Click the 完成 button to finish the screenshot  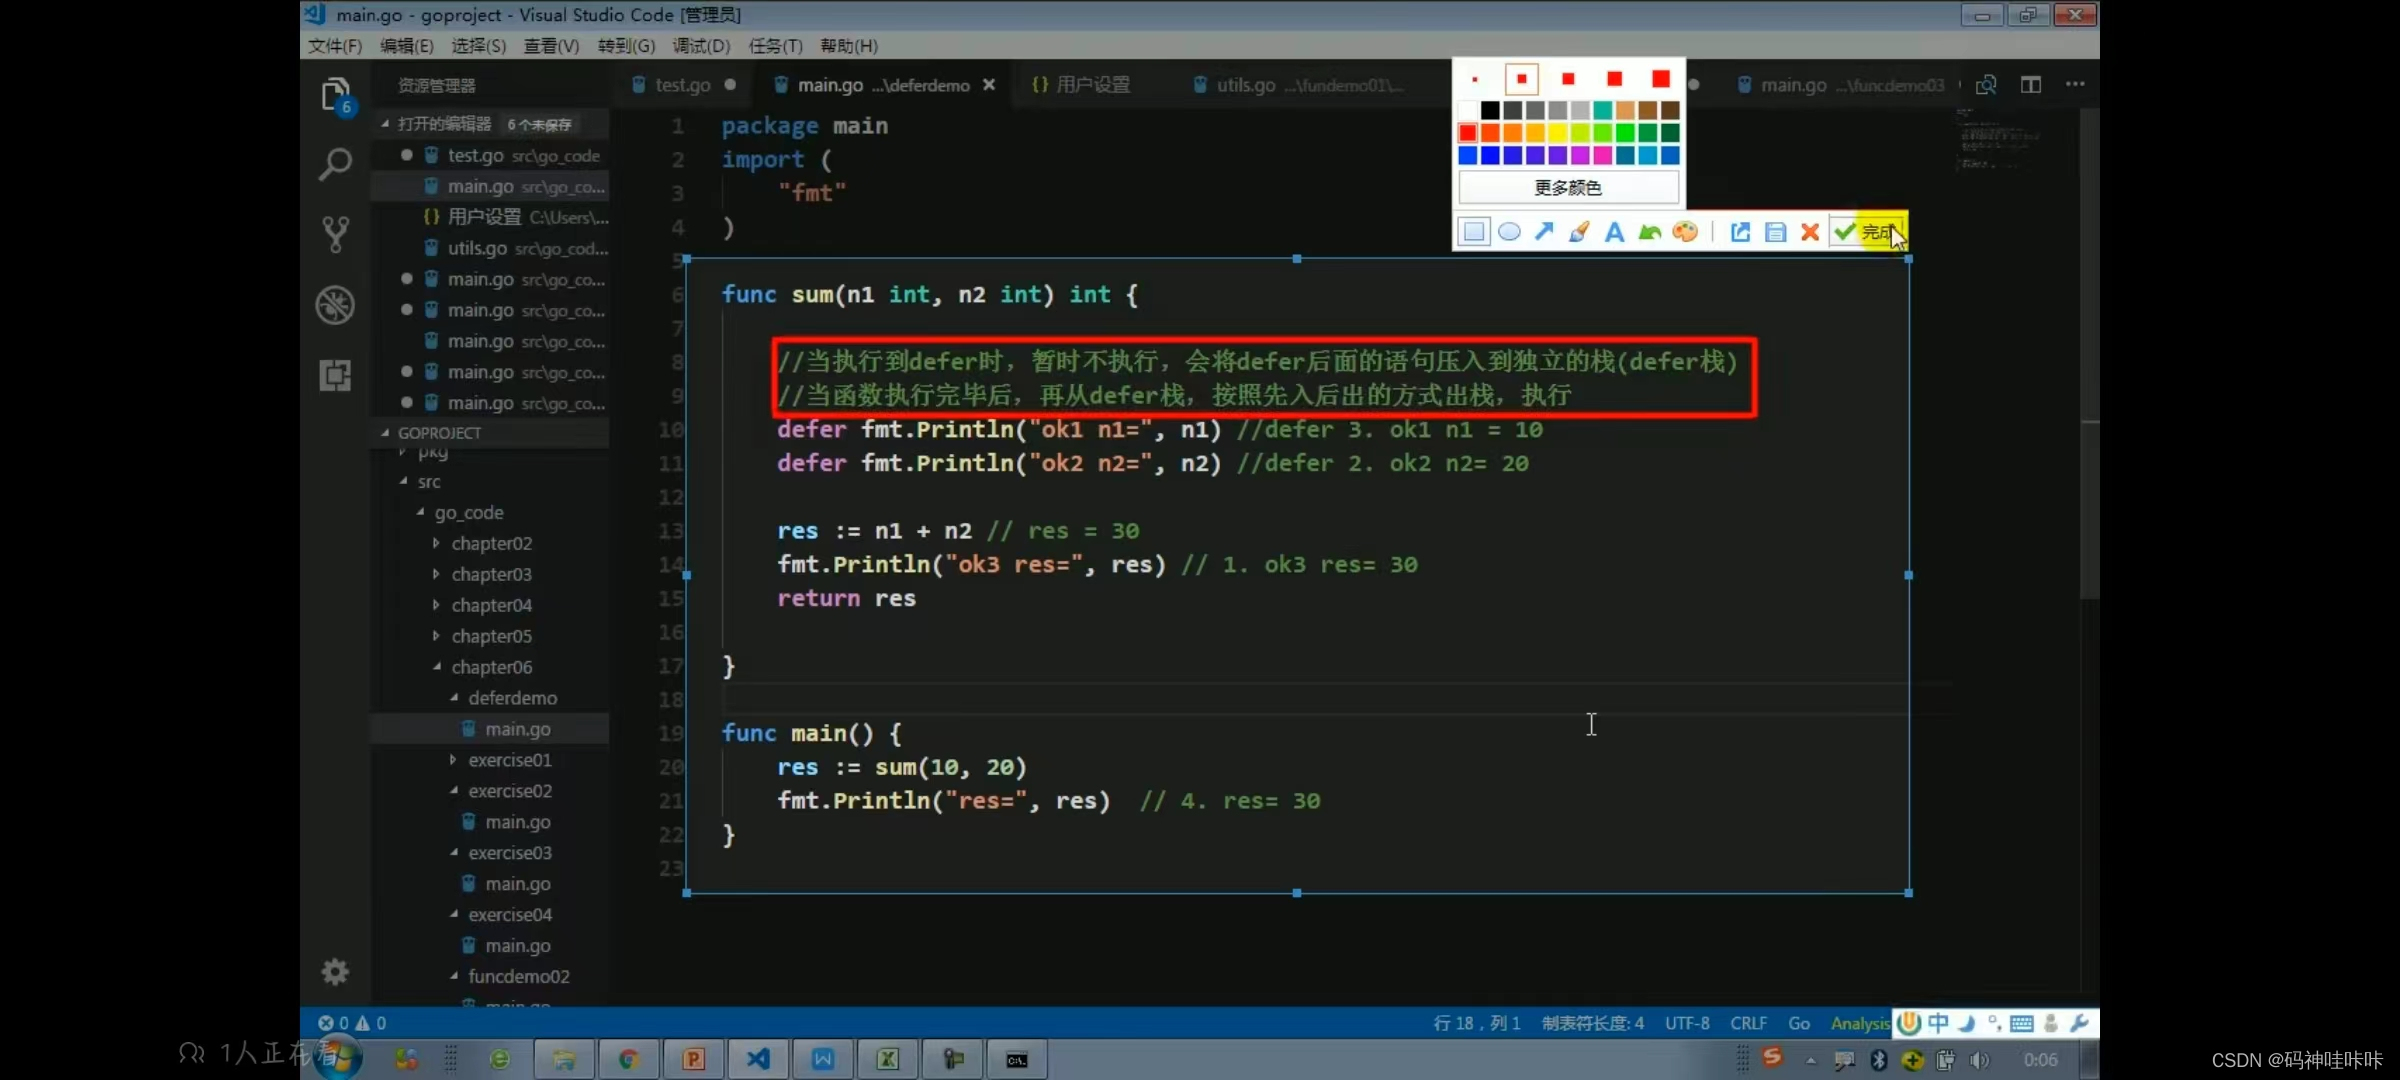(x=1868, y=232)
